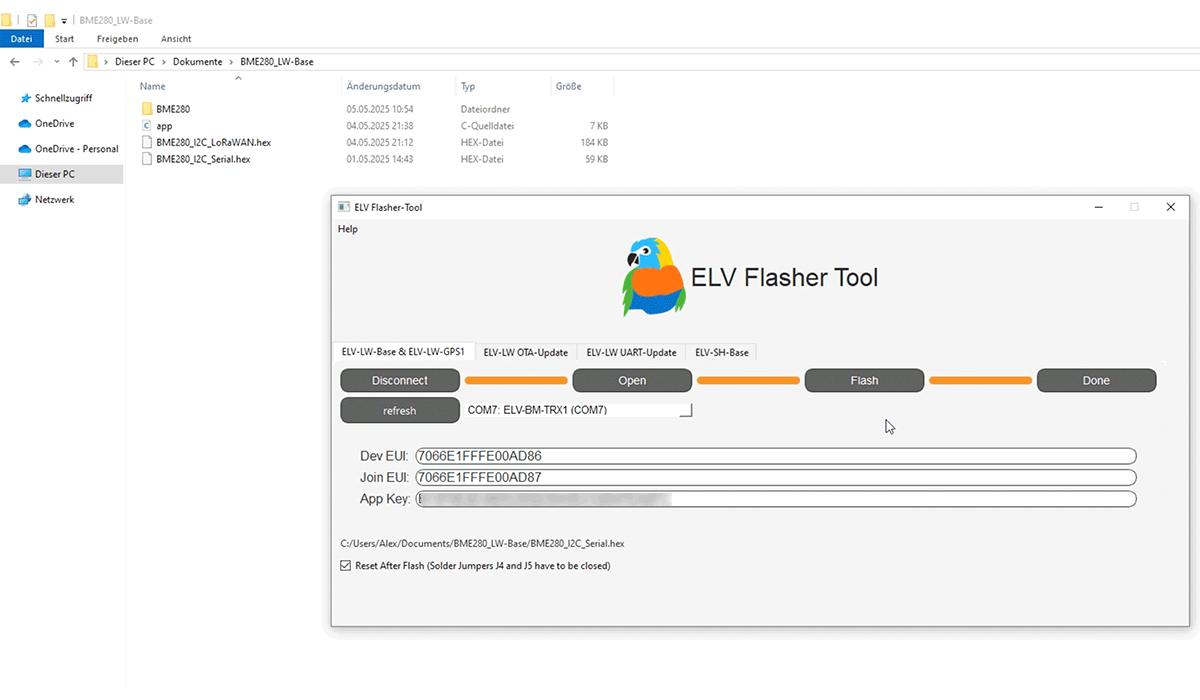Click the date 05.05.2025 10:54
The image size is (1200, 700).
380,109
